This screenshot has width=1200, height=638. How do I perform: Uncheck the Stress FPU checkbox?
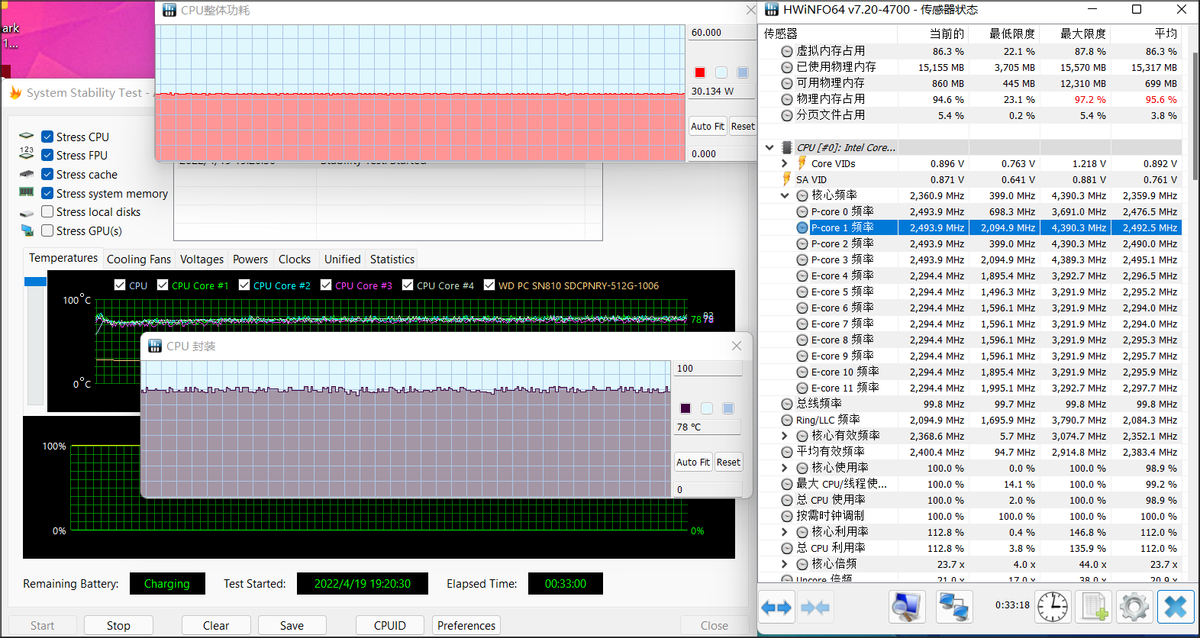coord(47,155)
